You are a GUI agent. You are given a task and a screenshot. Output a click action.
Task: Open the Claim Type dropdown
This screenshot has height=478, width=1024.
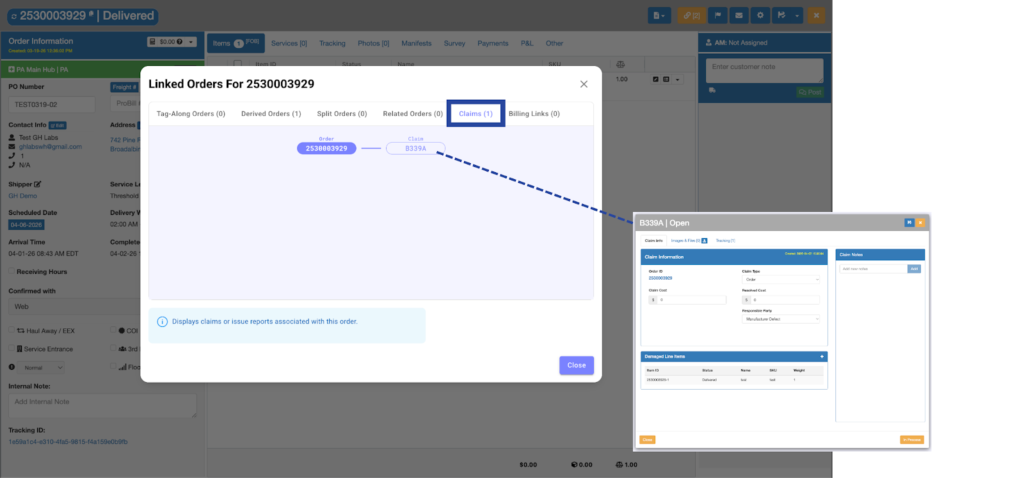click(780, 279)
